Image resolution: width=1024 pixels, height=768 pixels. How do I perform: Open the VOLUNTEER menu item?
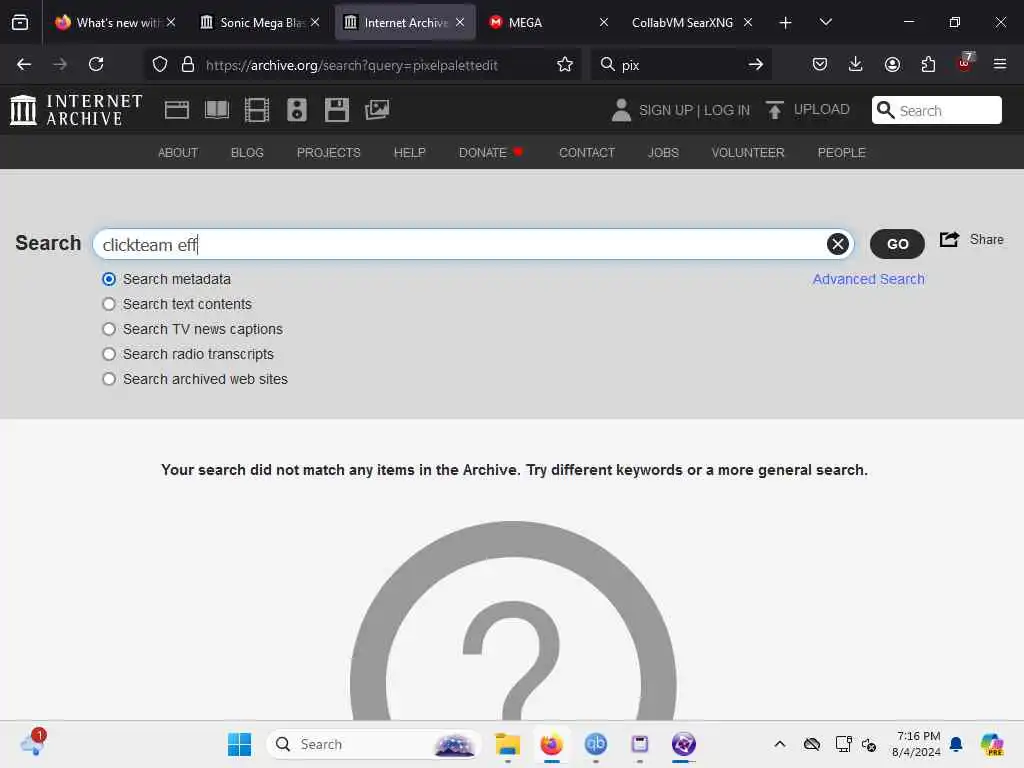tap(748, 152)
